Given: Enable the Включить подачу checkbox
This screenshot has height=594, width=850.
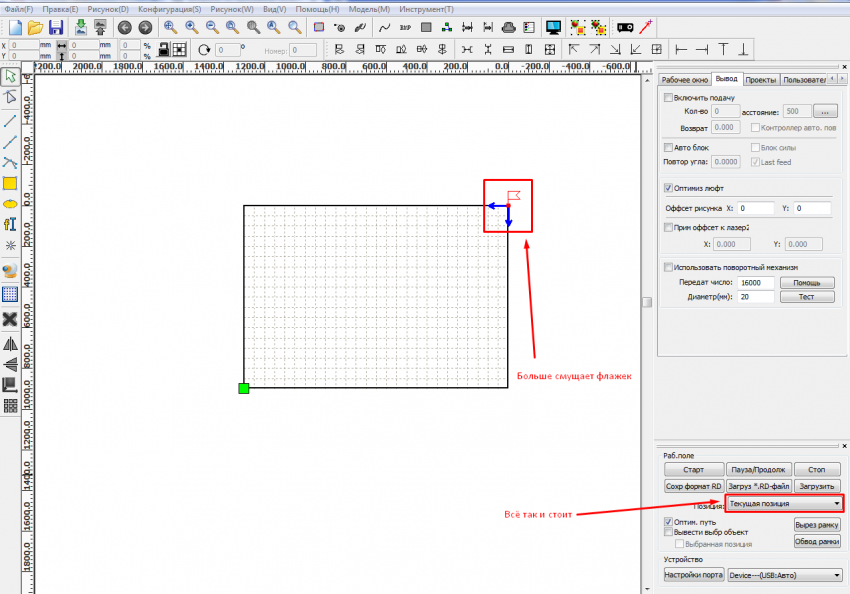Looking at the screenshot, I should (668, 97).
